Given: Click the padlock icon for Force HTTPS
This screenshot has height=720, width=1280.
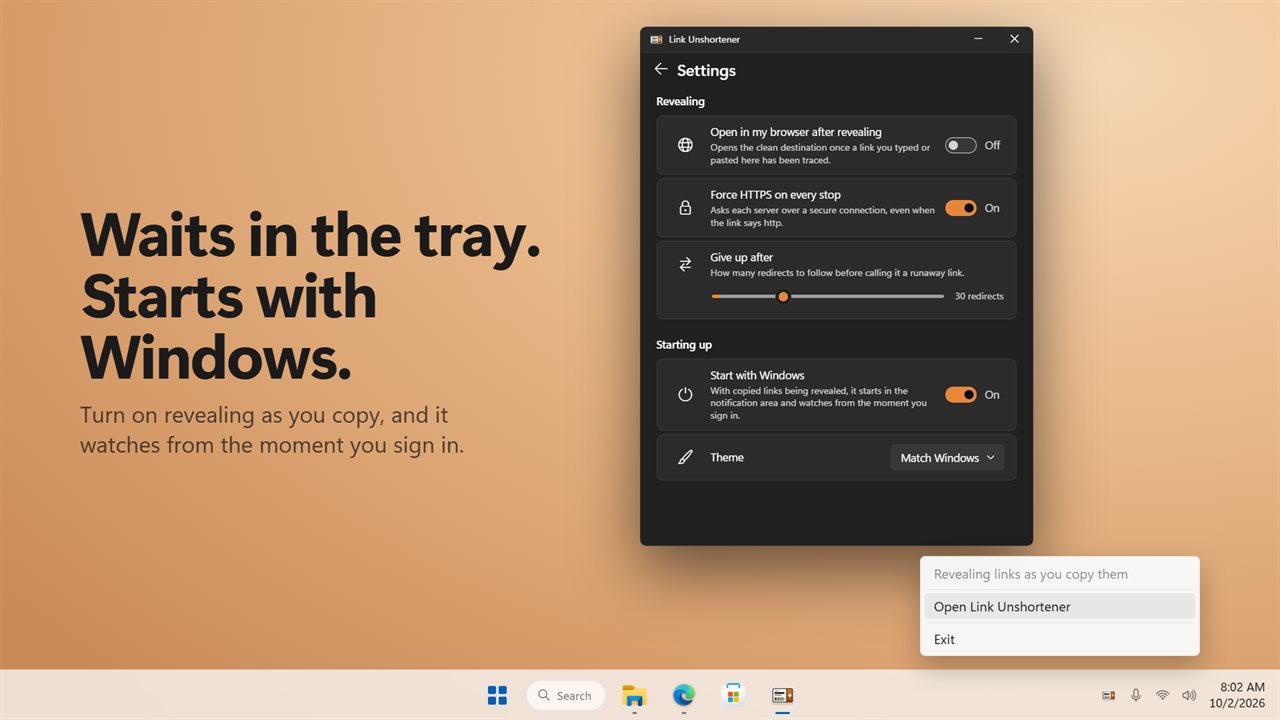Looking at the screenshot, I should point(685,208).
